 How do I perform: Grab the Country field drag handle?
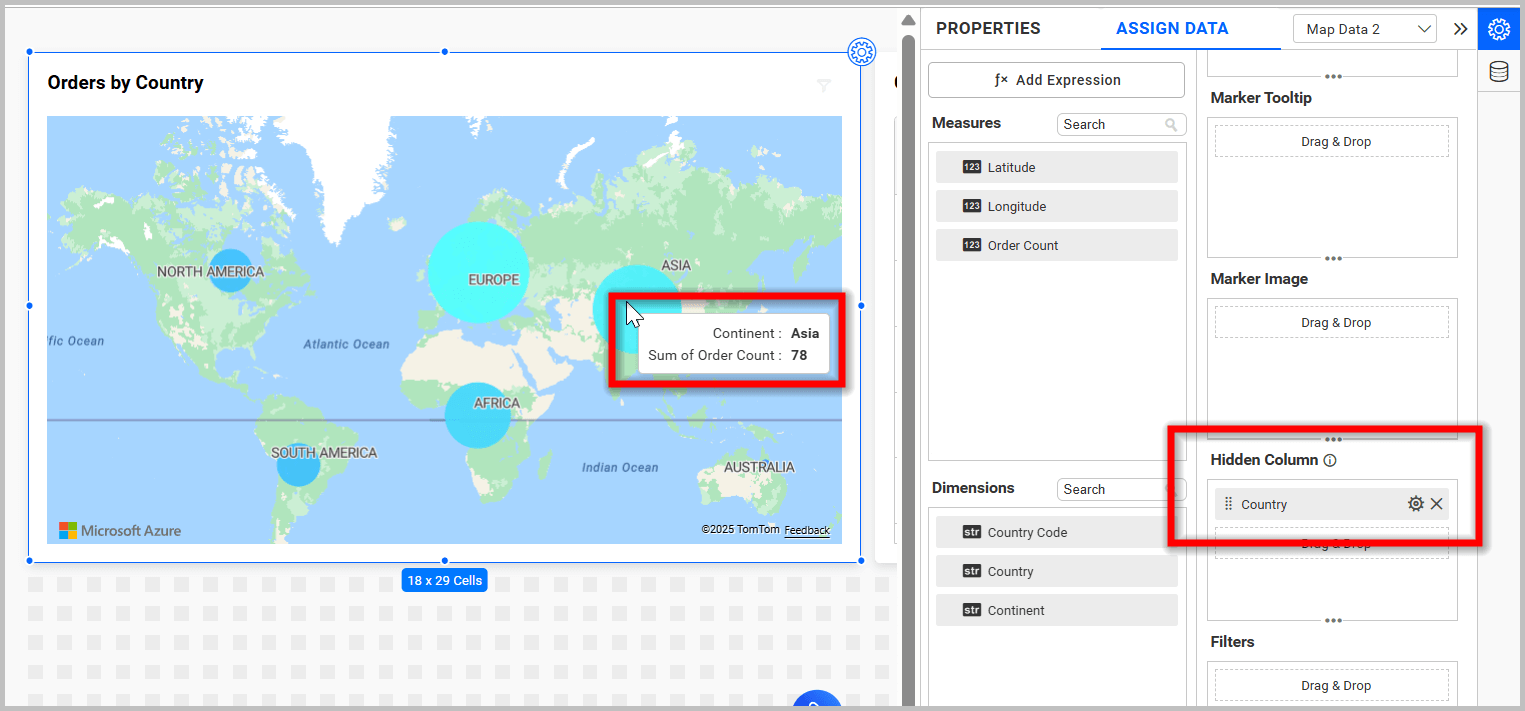click(1229, 504)
